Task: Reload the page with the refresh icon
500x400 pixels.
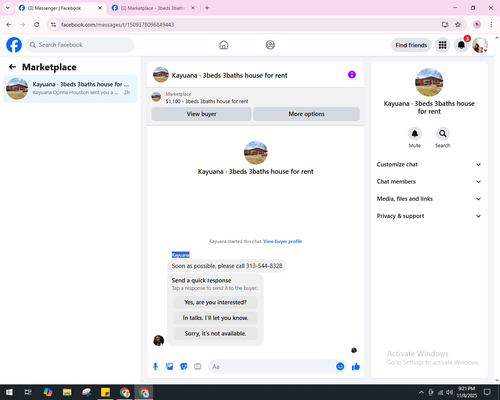Action: 37,24
